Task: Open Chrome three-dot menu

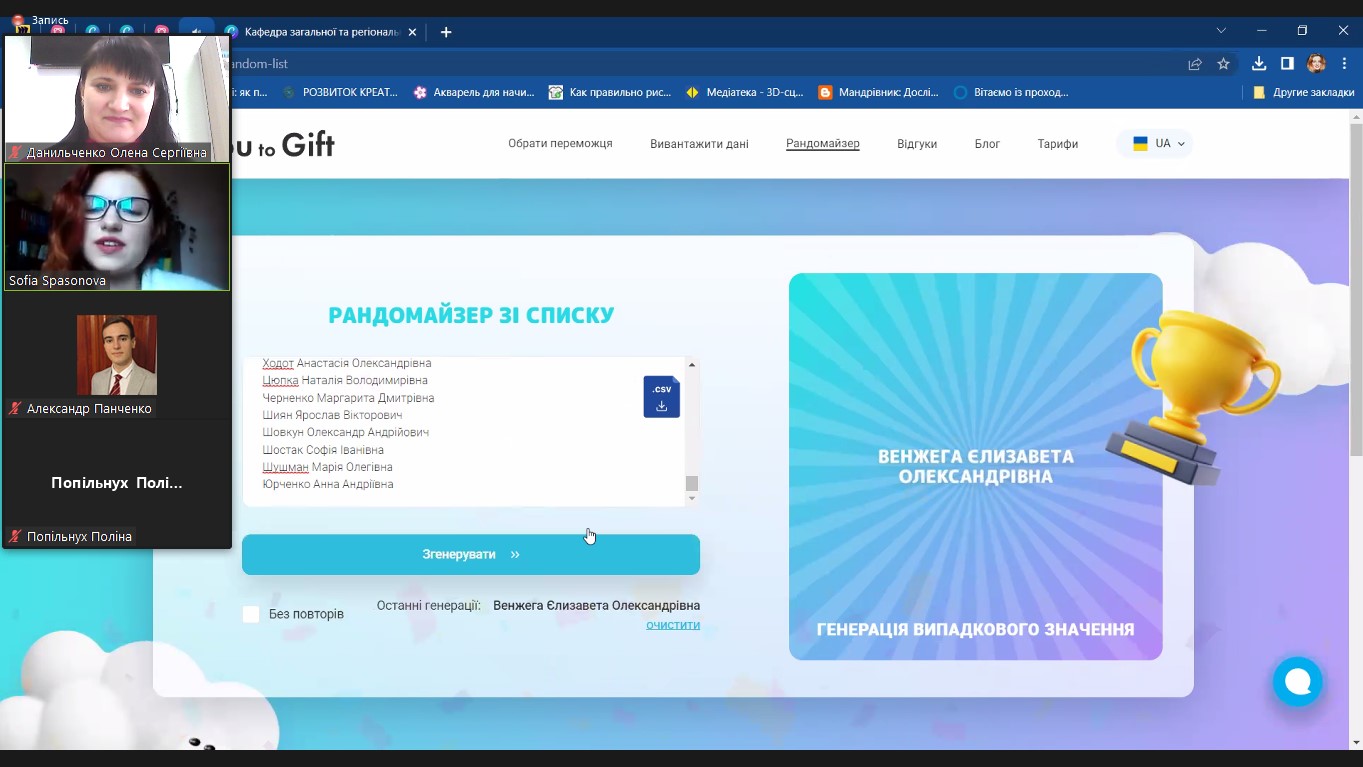Action: click(1344, 64)
